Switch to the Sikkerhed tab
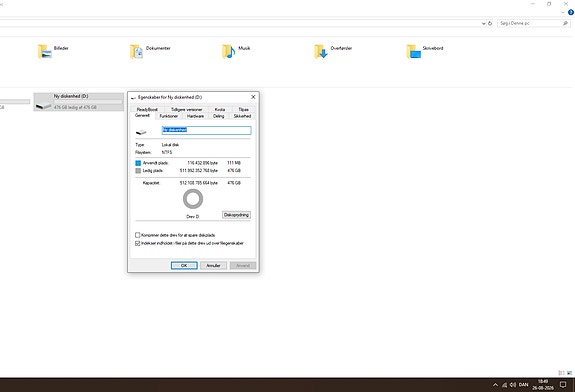Screen dimensions: 575x392 click(x=242, y=116)
